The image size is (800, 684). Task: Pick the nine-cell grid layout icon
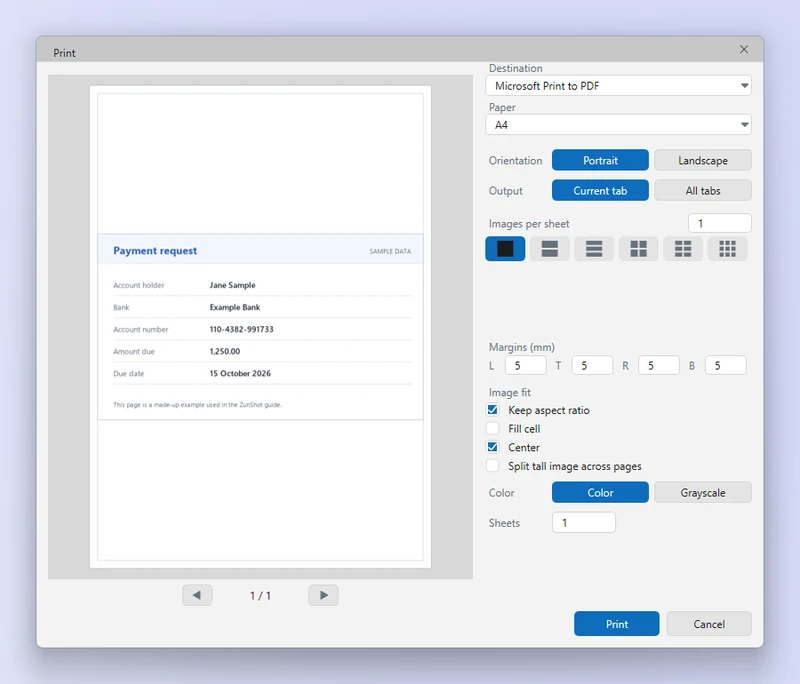[x=728, y=249]
